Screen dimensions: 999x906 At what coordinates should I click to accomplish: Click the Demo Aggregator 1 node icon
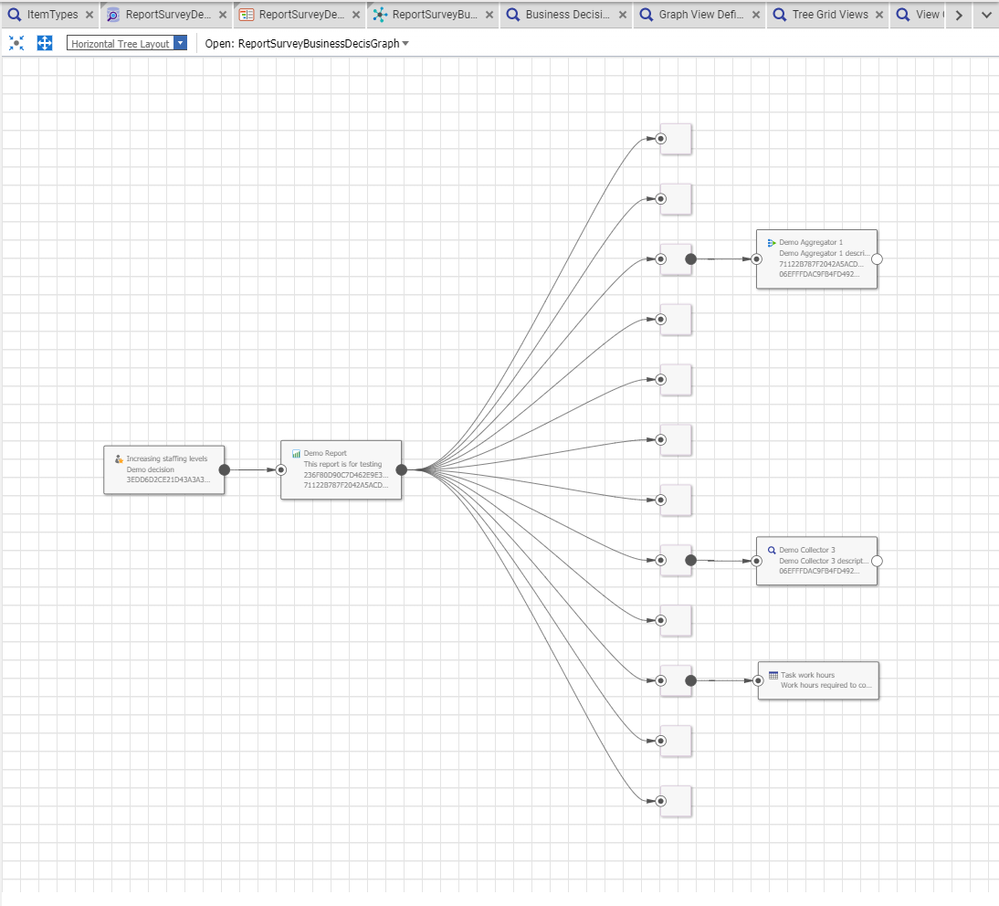[x=772, y=243]
